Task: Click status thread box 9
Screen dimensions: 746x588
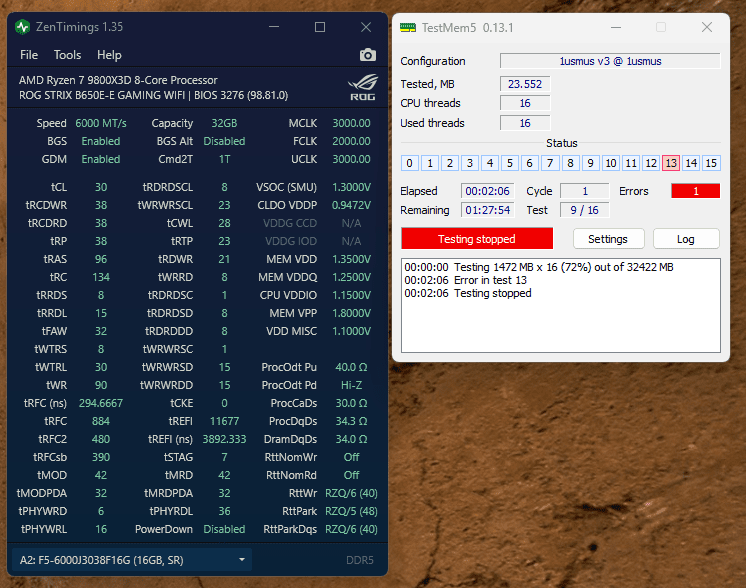Action: point(590,163)
